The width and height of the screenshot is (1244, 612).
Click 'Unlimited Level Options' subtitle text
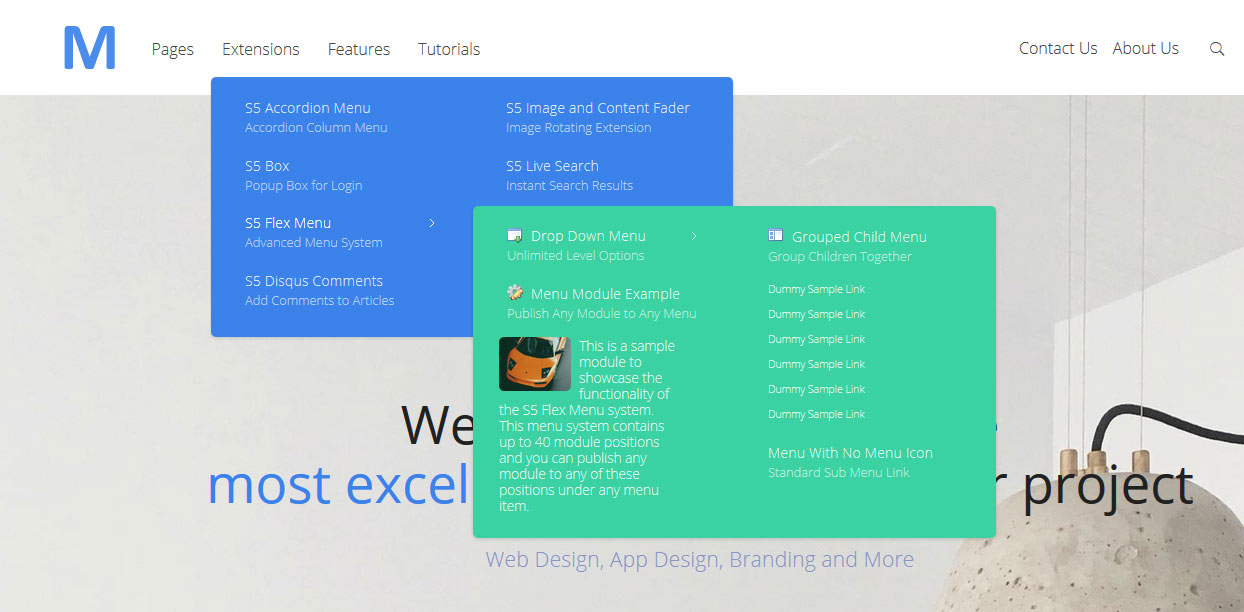pyautogui.click(x=576, y=256)
